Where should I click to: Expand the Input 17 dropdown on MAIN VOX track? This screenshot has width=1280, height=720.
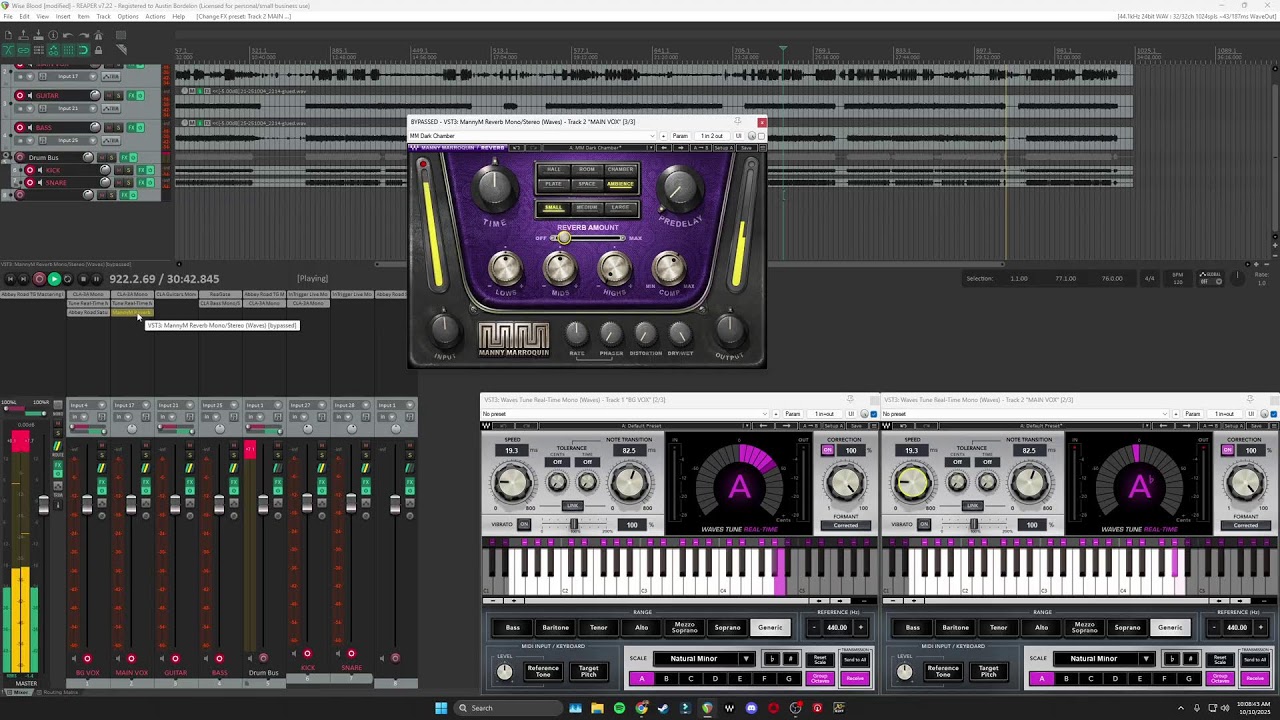pos(93,77)
